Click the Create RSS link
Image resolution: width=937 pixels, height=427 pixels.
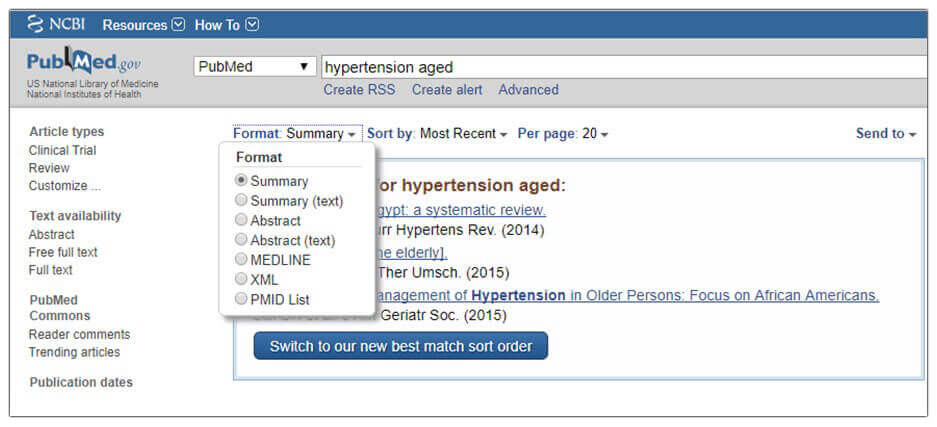[x=359, y=90]
